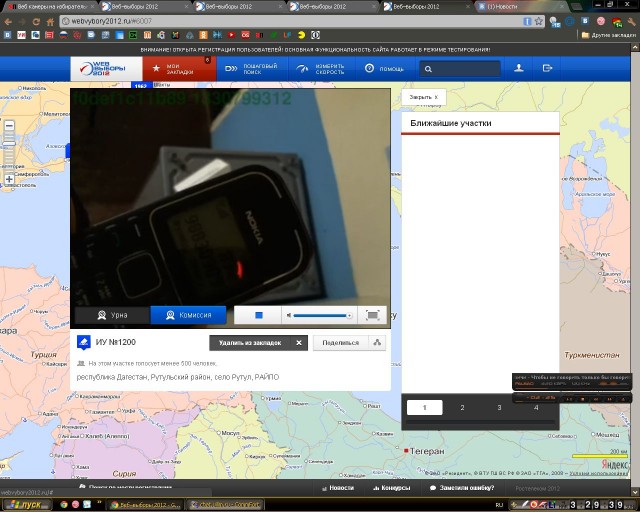The image size is (640, 512).
Task: Reload the page with refresh icon
Action: pyautogui.click(x=36, y=22)
